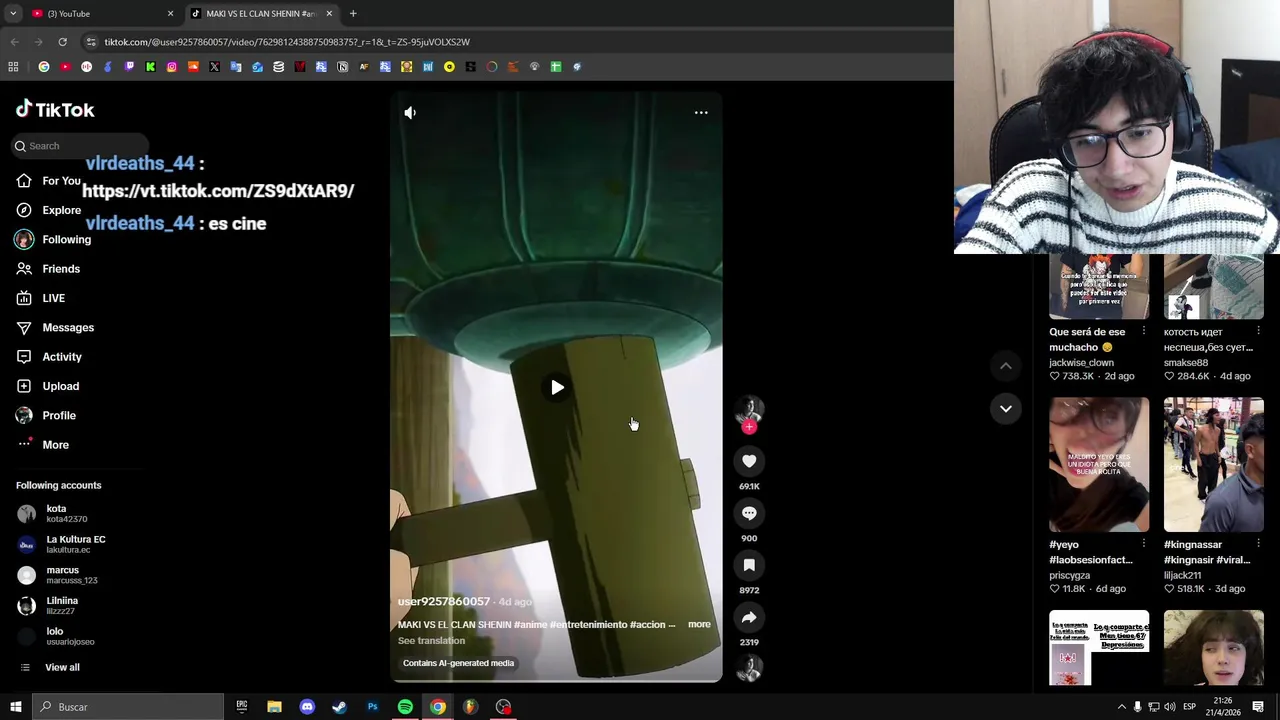Viewport: 1280px width, 720px height.
Task: Expand the More menu in sidebar
Action: [43, 444]
